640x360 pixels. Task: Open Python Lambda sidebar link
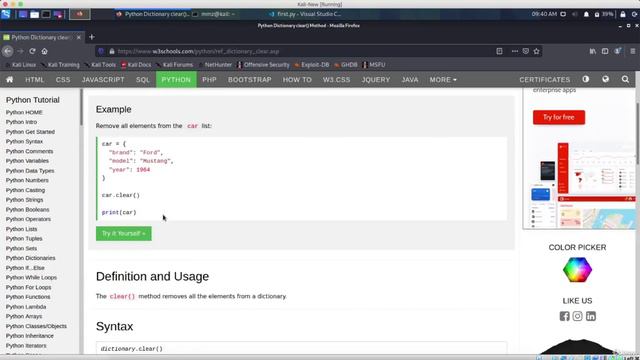click(x=26, y=307)
